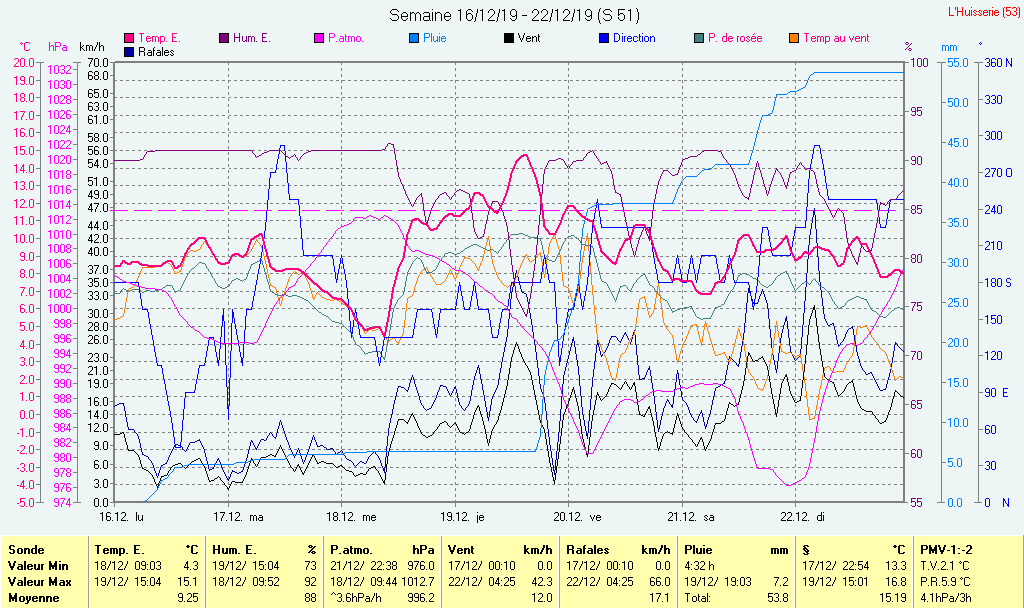Click the '180 S' compass axis label
This screenshot has height=608, width=1024.
coord(998,283)
